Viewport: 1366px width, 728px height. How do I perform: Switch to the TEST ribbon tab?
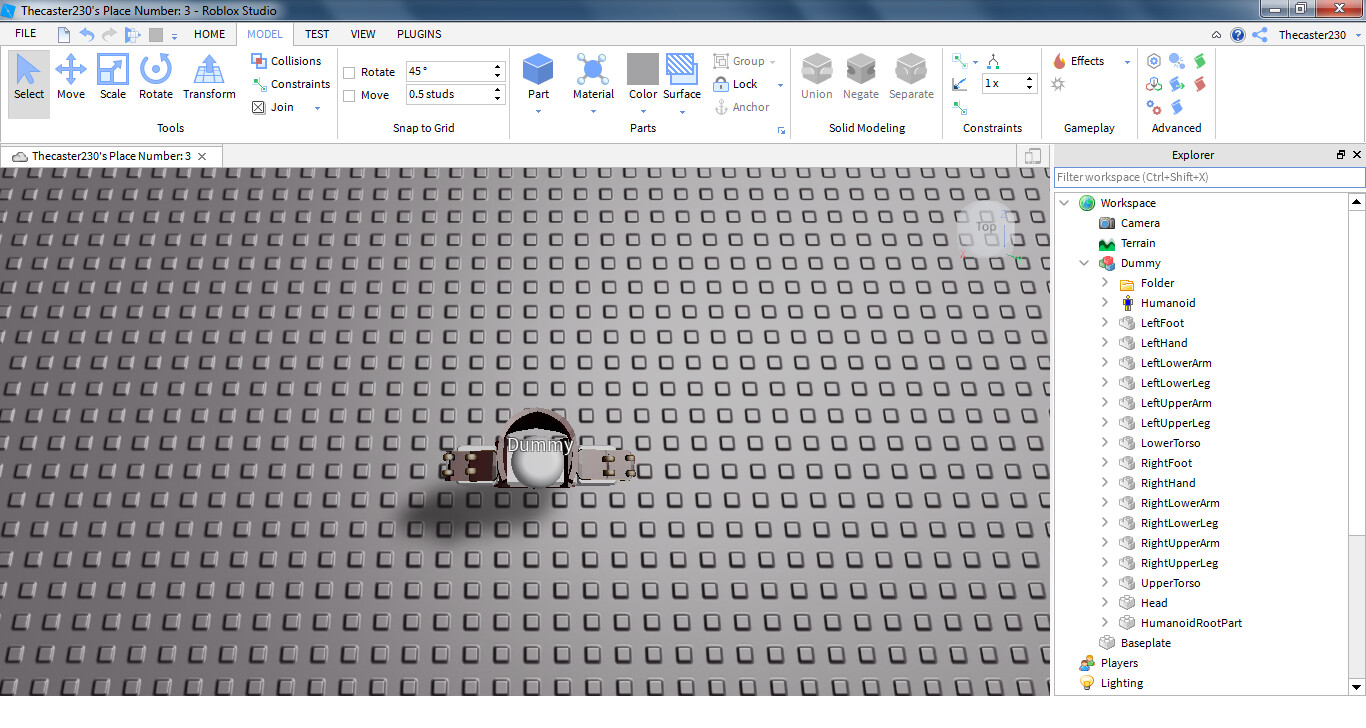(x=317, y=34)
